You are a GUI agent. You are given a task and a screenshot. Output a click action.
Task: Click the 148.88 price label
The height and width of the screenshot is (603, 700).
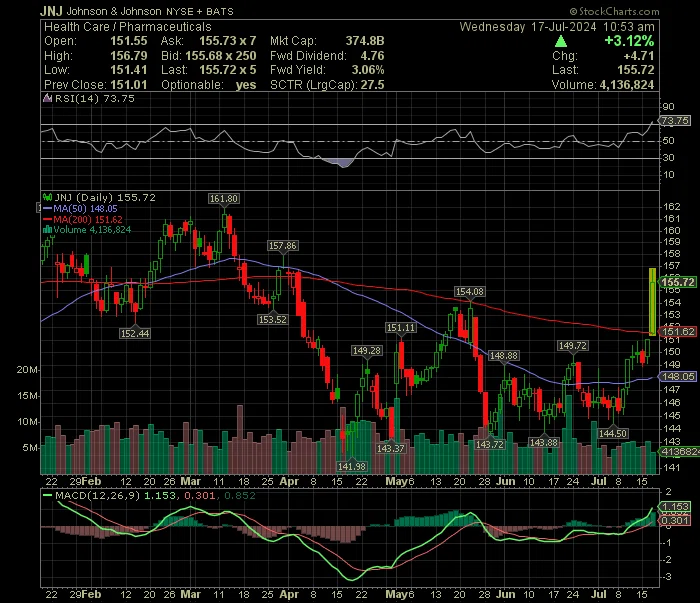click(x=504, y=355)
